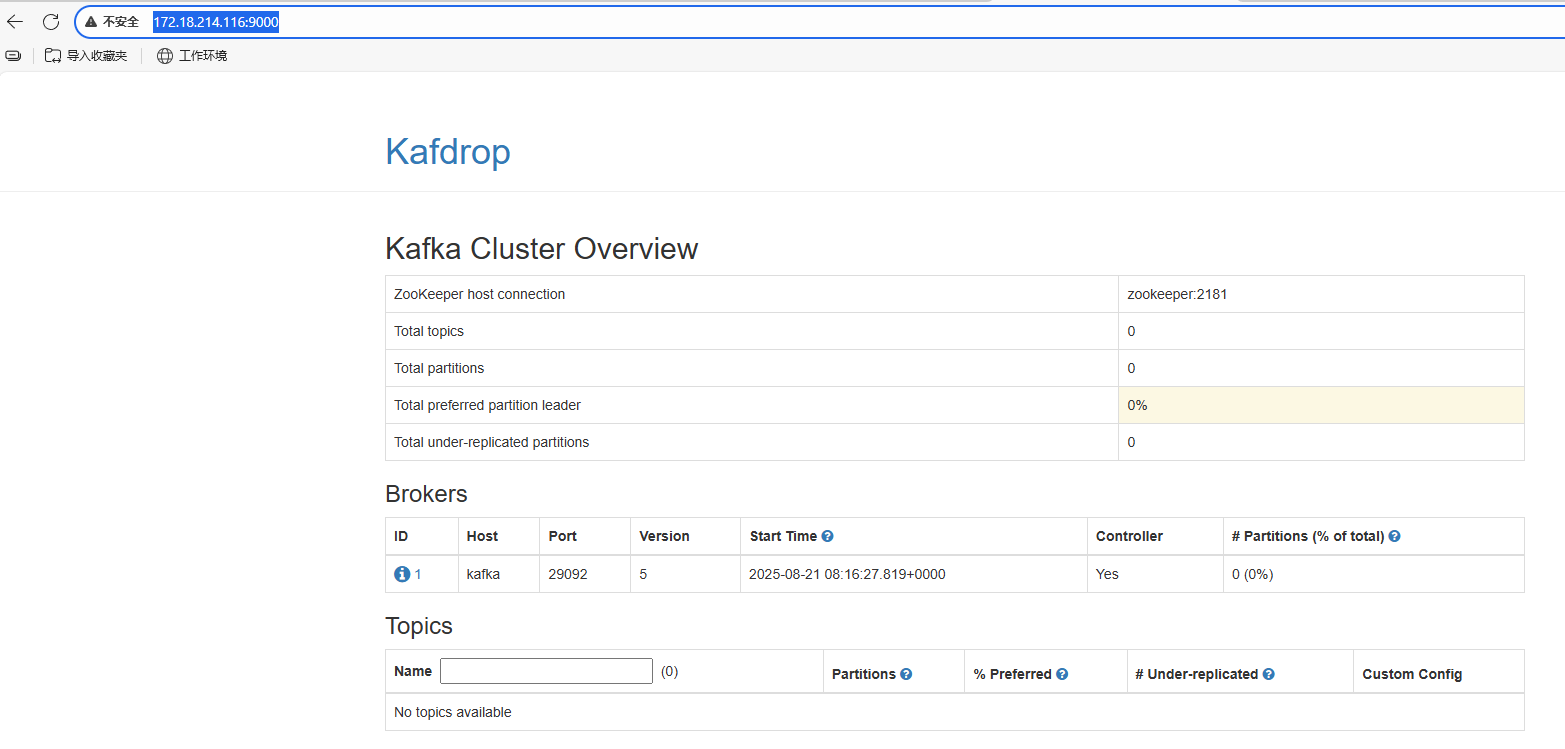Click the # Under-replicated help icon
This screenshot has width=1565, height=749.
pos(1268,674)
